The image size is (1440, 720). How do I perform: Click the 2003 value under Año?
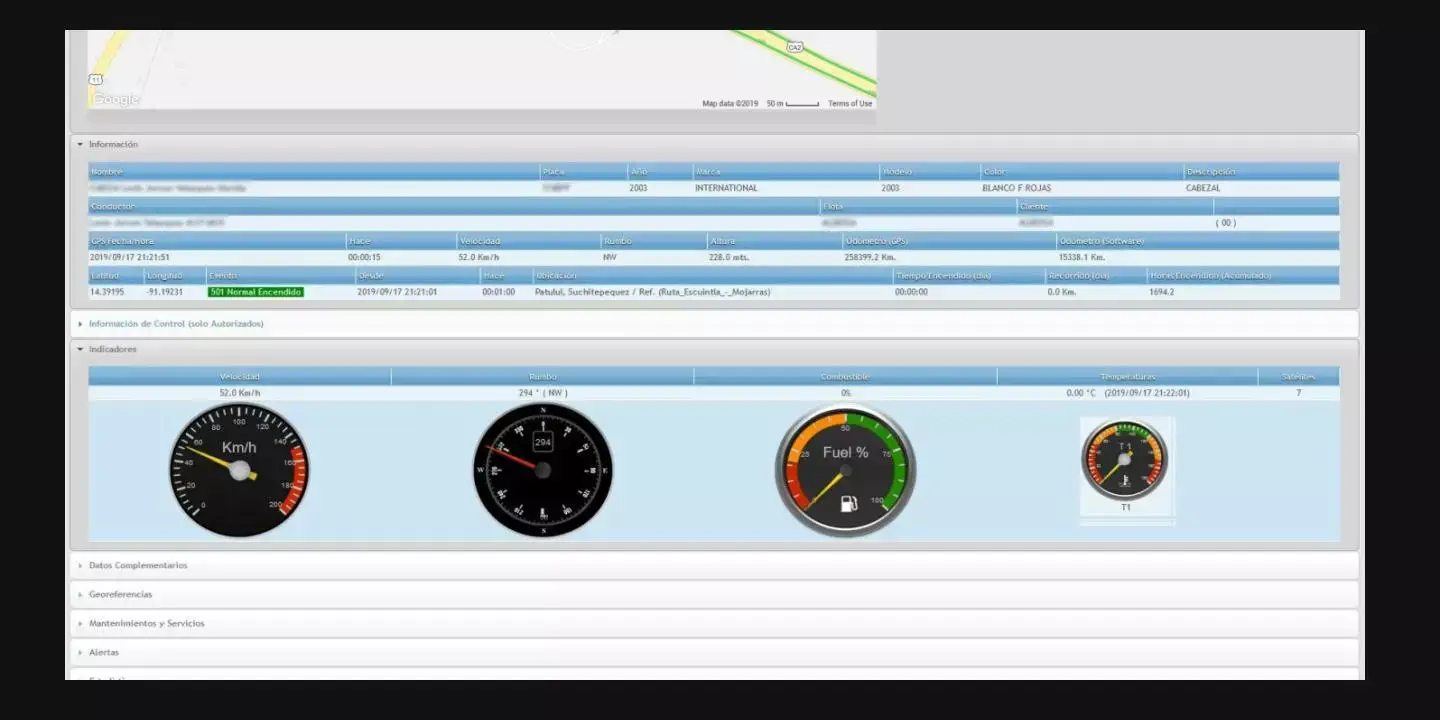(638, 188)
